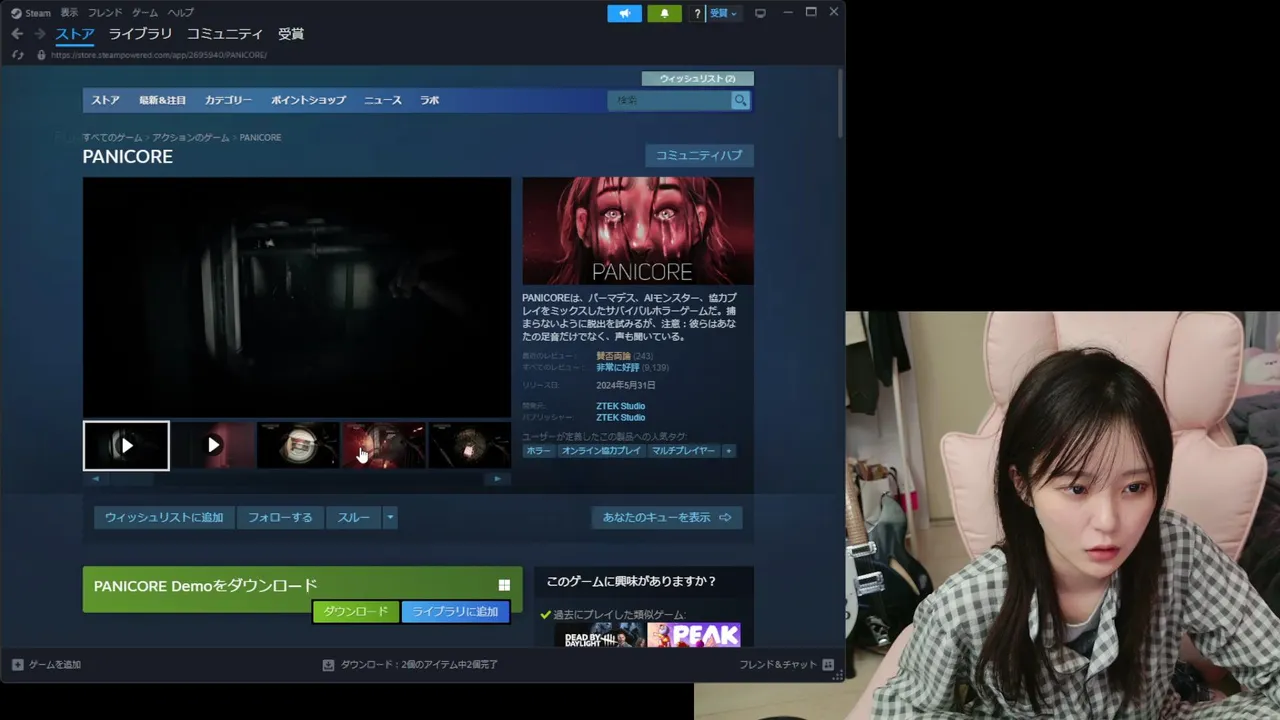Open the friends chat grid icon
This screenshot has height=720, width=1280.
pyautogui.click(x=828, y=664)
